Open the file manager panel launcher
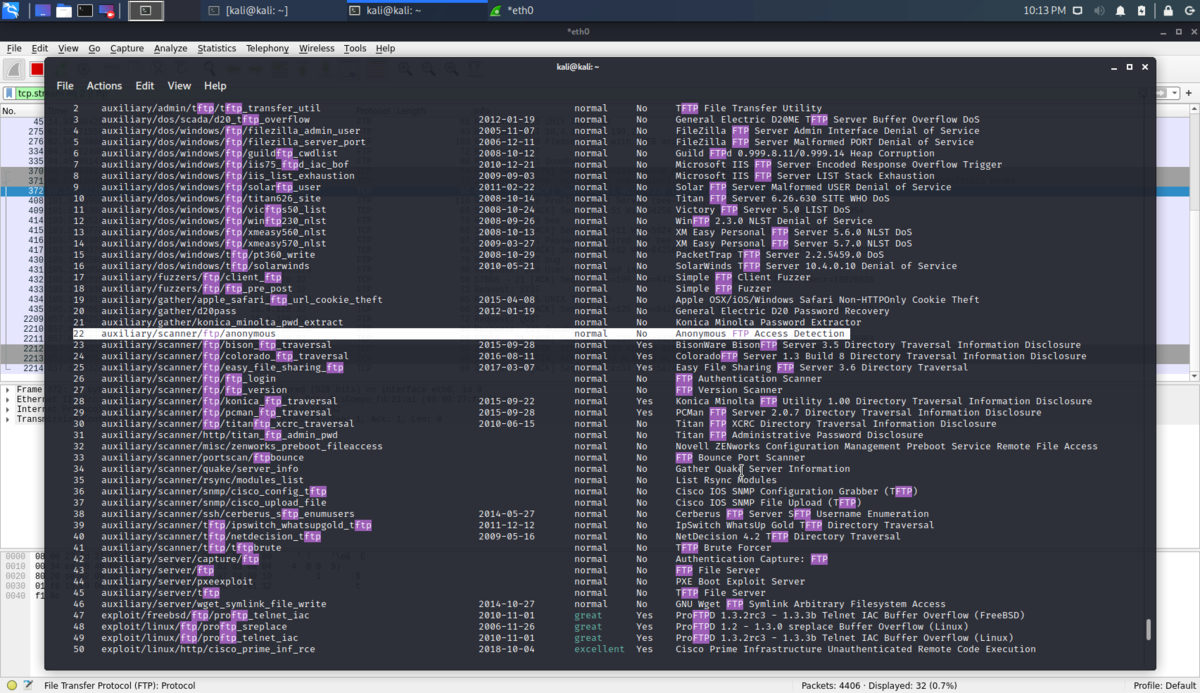This screenshot has width=1200, height=693. click(x=63, y=11)
